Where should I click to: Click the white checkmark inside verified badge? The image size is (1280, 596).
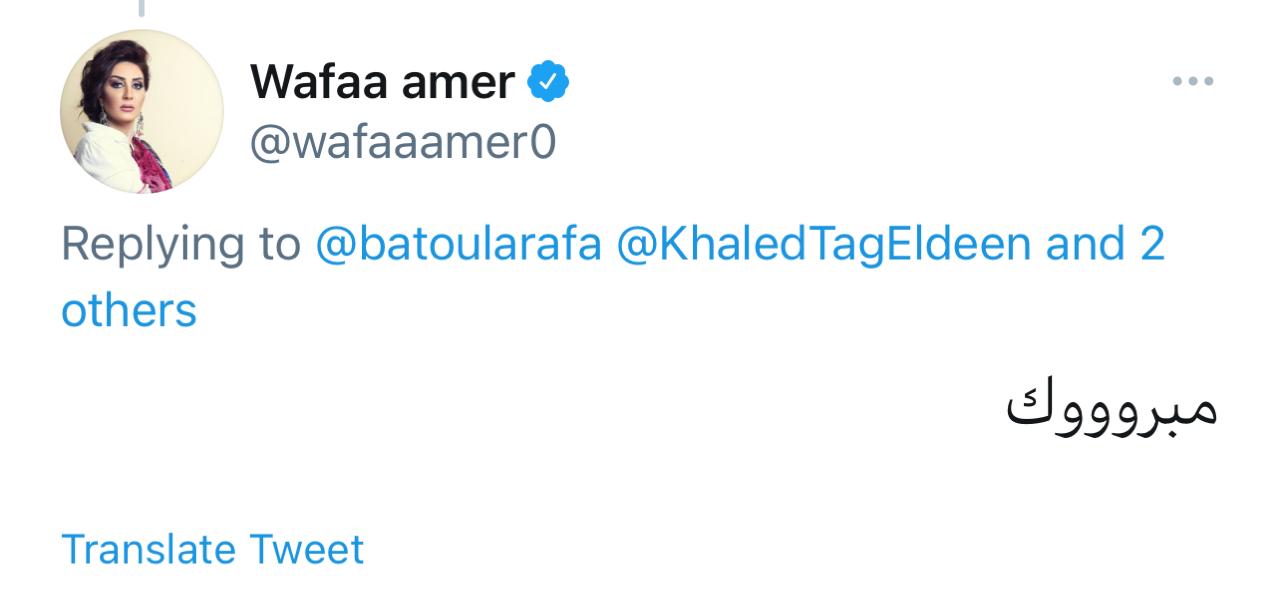point(549,82)
